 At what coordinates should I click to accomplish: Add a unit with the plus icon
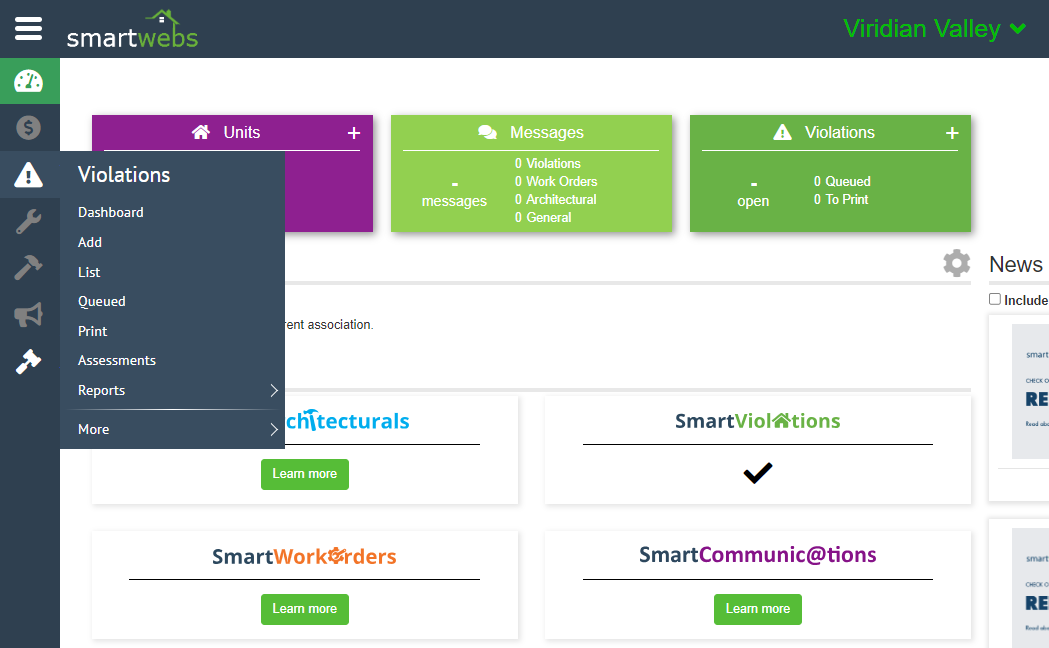(354, 133)
